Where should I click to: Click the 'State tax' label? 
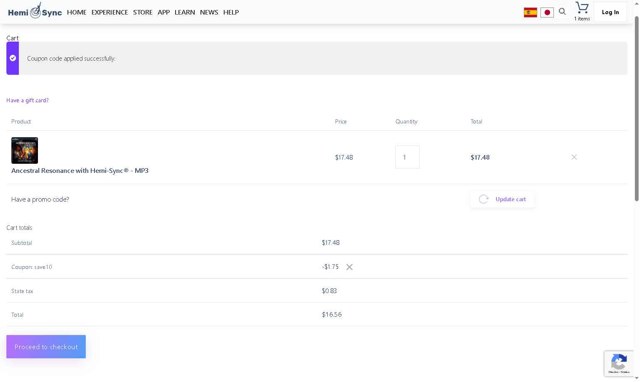22,291
